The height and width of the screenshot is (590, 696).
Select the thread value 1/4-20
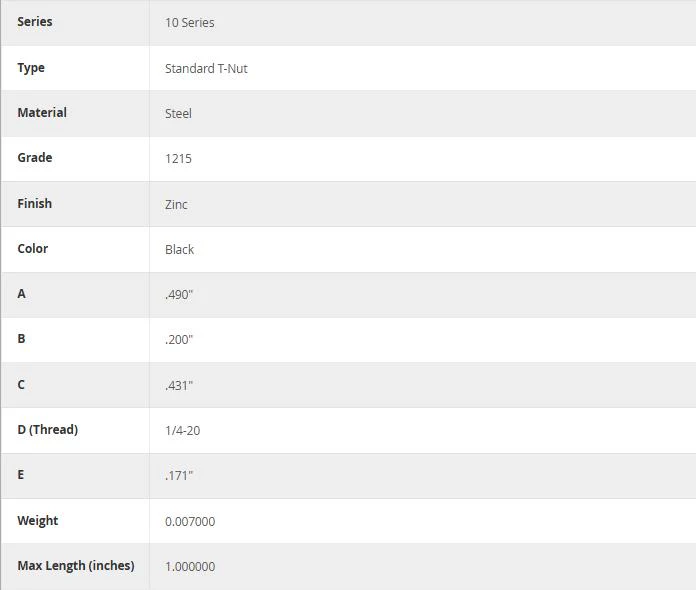pos(182,431)
